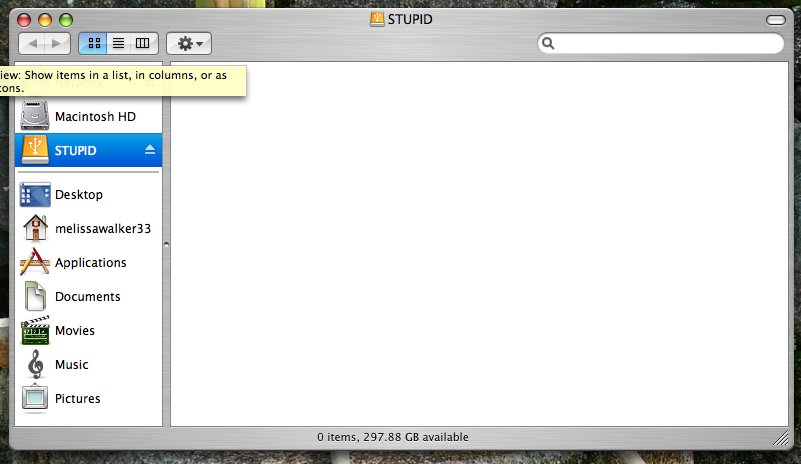Click the window resize corner grip
This screenshot has height=464, width=801.
click(x=781, y=438)
